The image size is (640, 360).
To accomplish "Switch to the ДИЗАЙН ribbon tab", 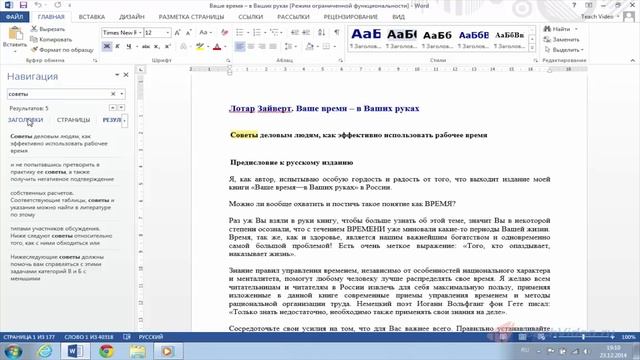I will [x=132, y=17].
